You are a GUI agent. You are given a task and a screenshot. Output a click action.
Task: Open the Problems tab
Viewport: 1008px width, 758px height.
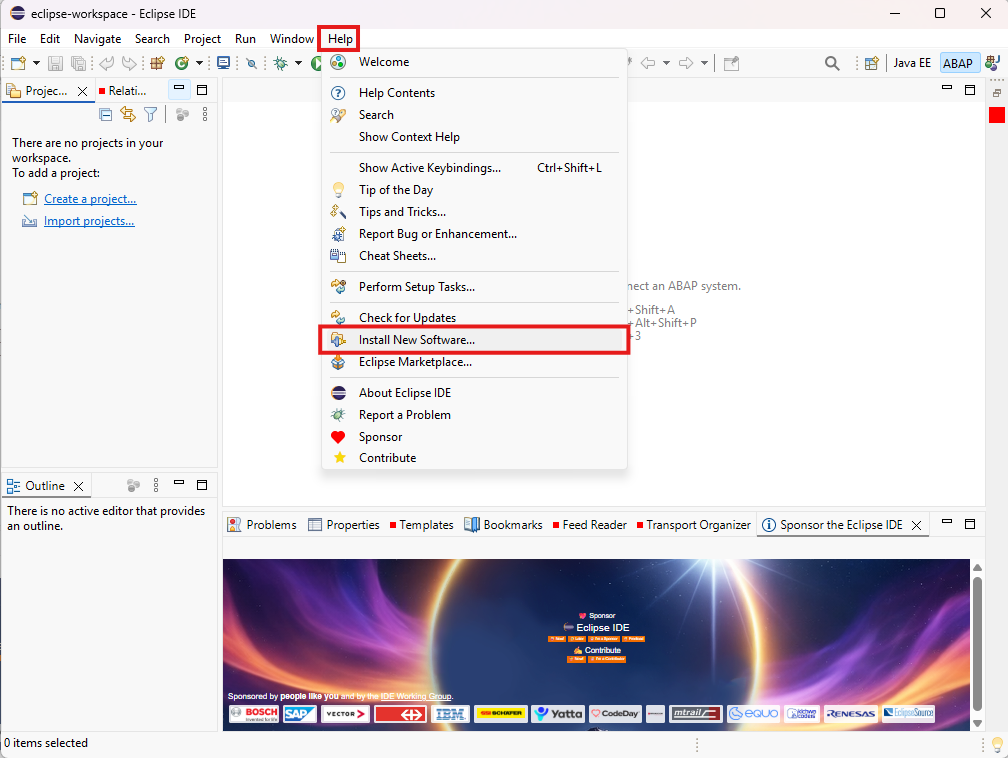point(262,525)
